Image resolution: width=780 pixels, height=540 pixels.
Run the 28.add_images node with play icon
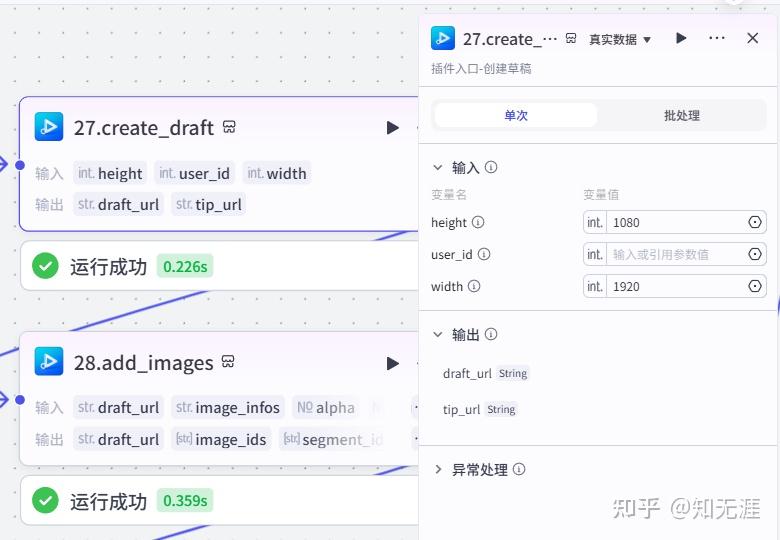(392, 363)
